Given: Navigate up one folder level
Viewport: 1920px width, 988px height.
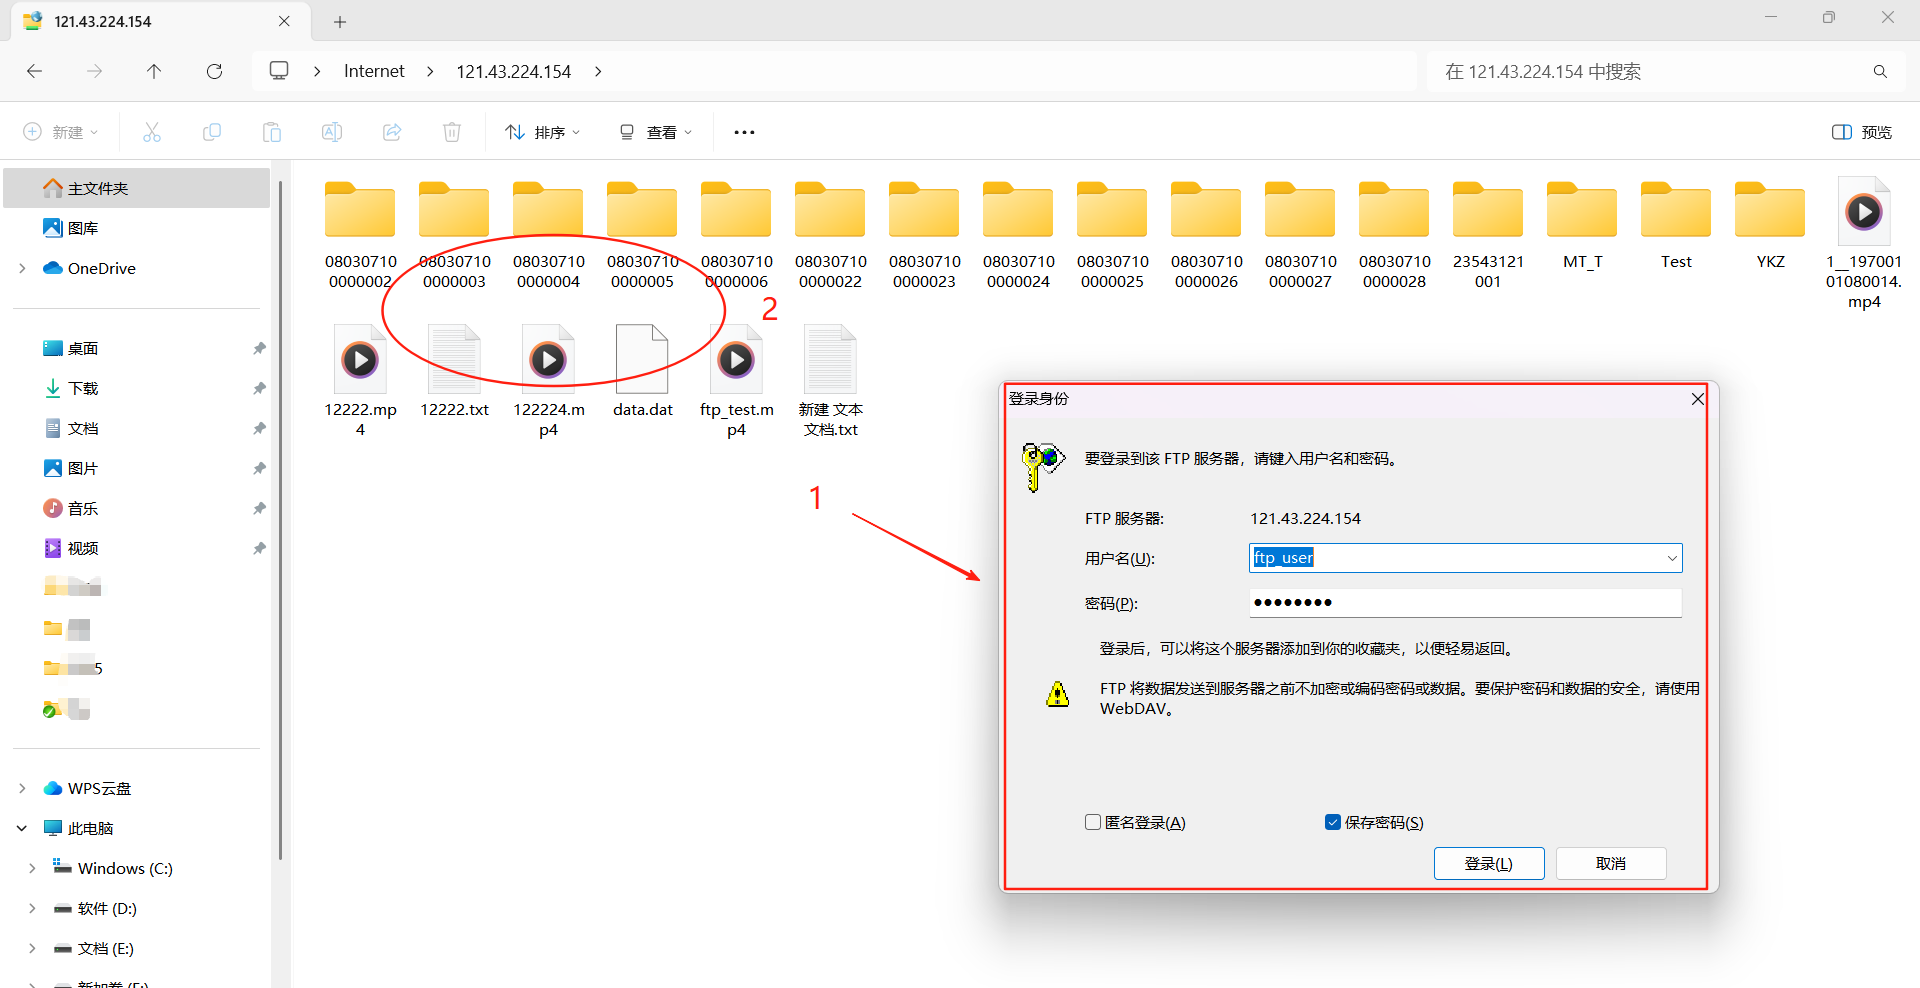Looking at the screenshot, I should tap(154, 71).
